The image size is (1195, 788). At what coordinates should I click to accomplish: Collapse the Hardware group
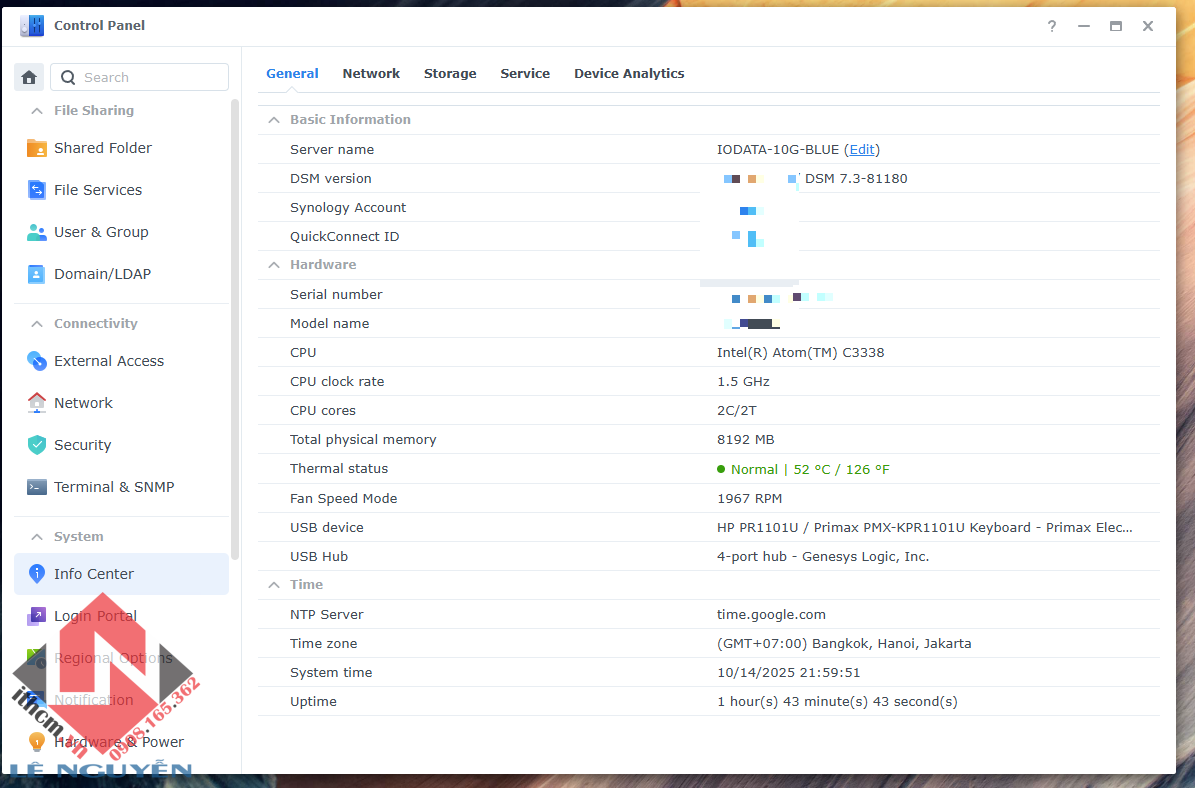273,265
